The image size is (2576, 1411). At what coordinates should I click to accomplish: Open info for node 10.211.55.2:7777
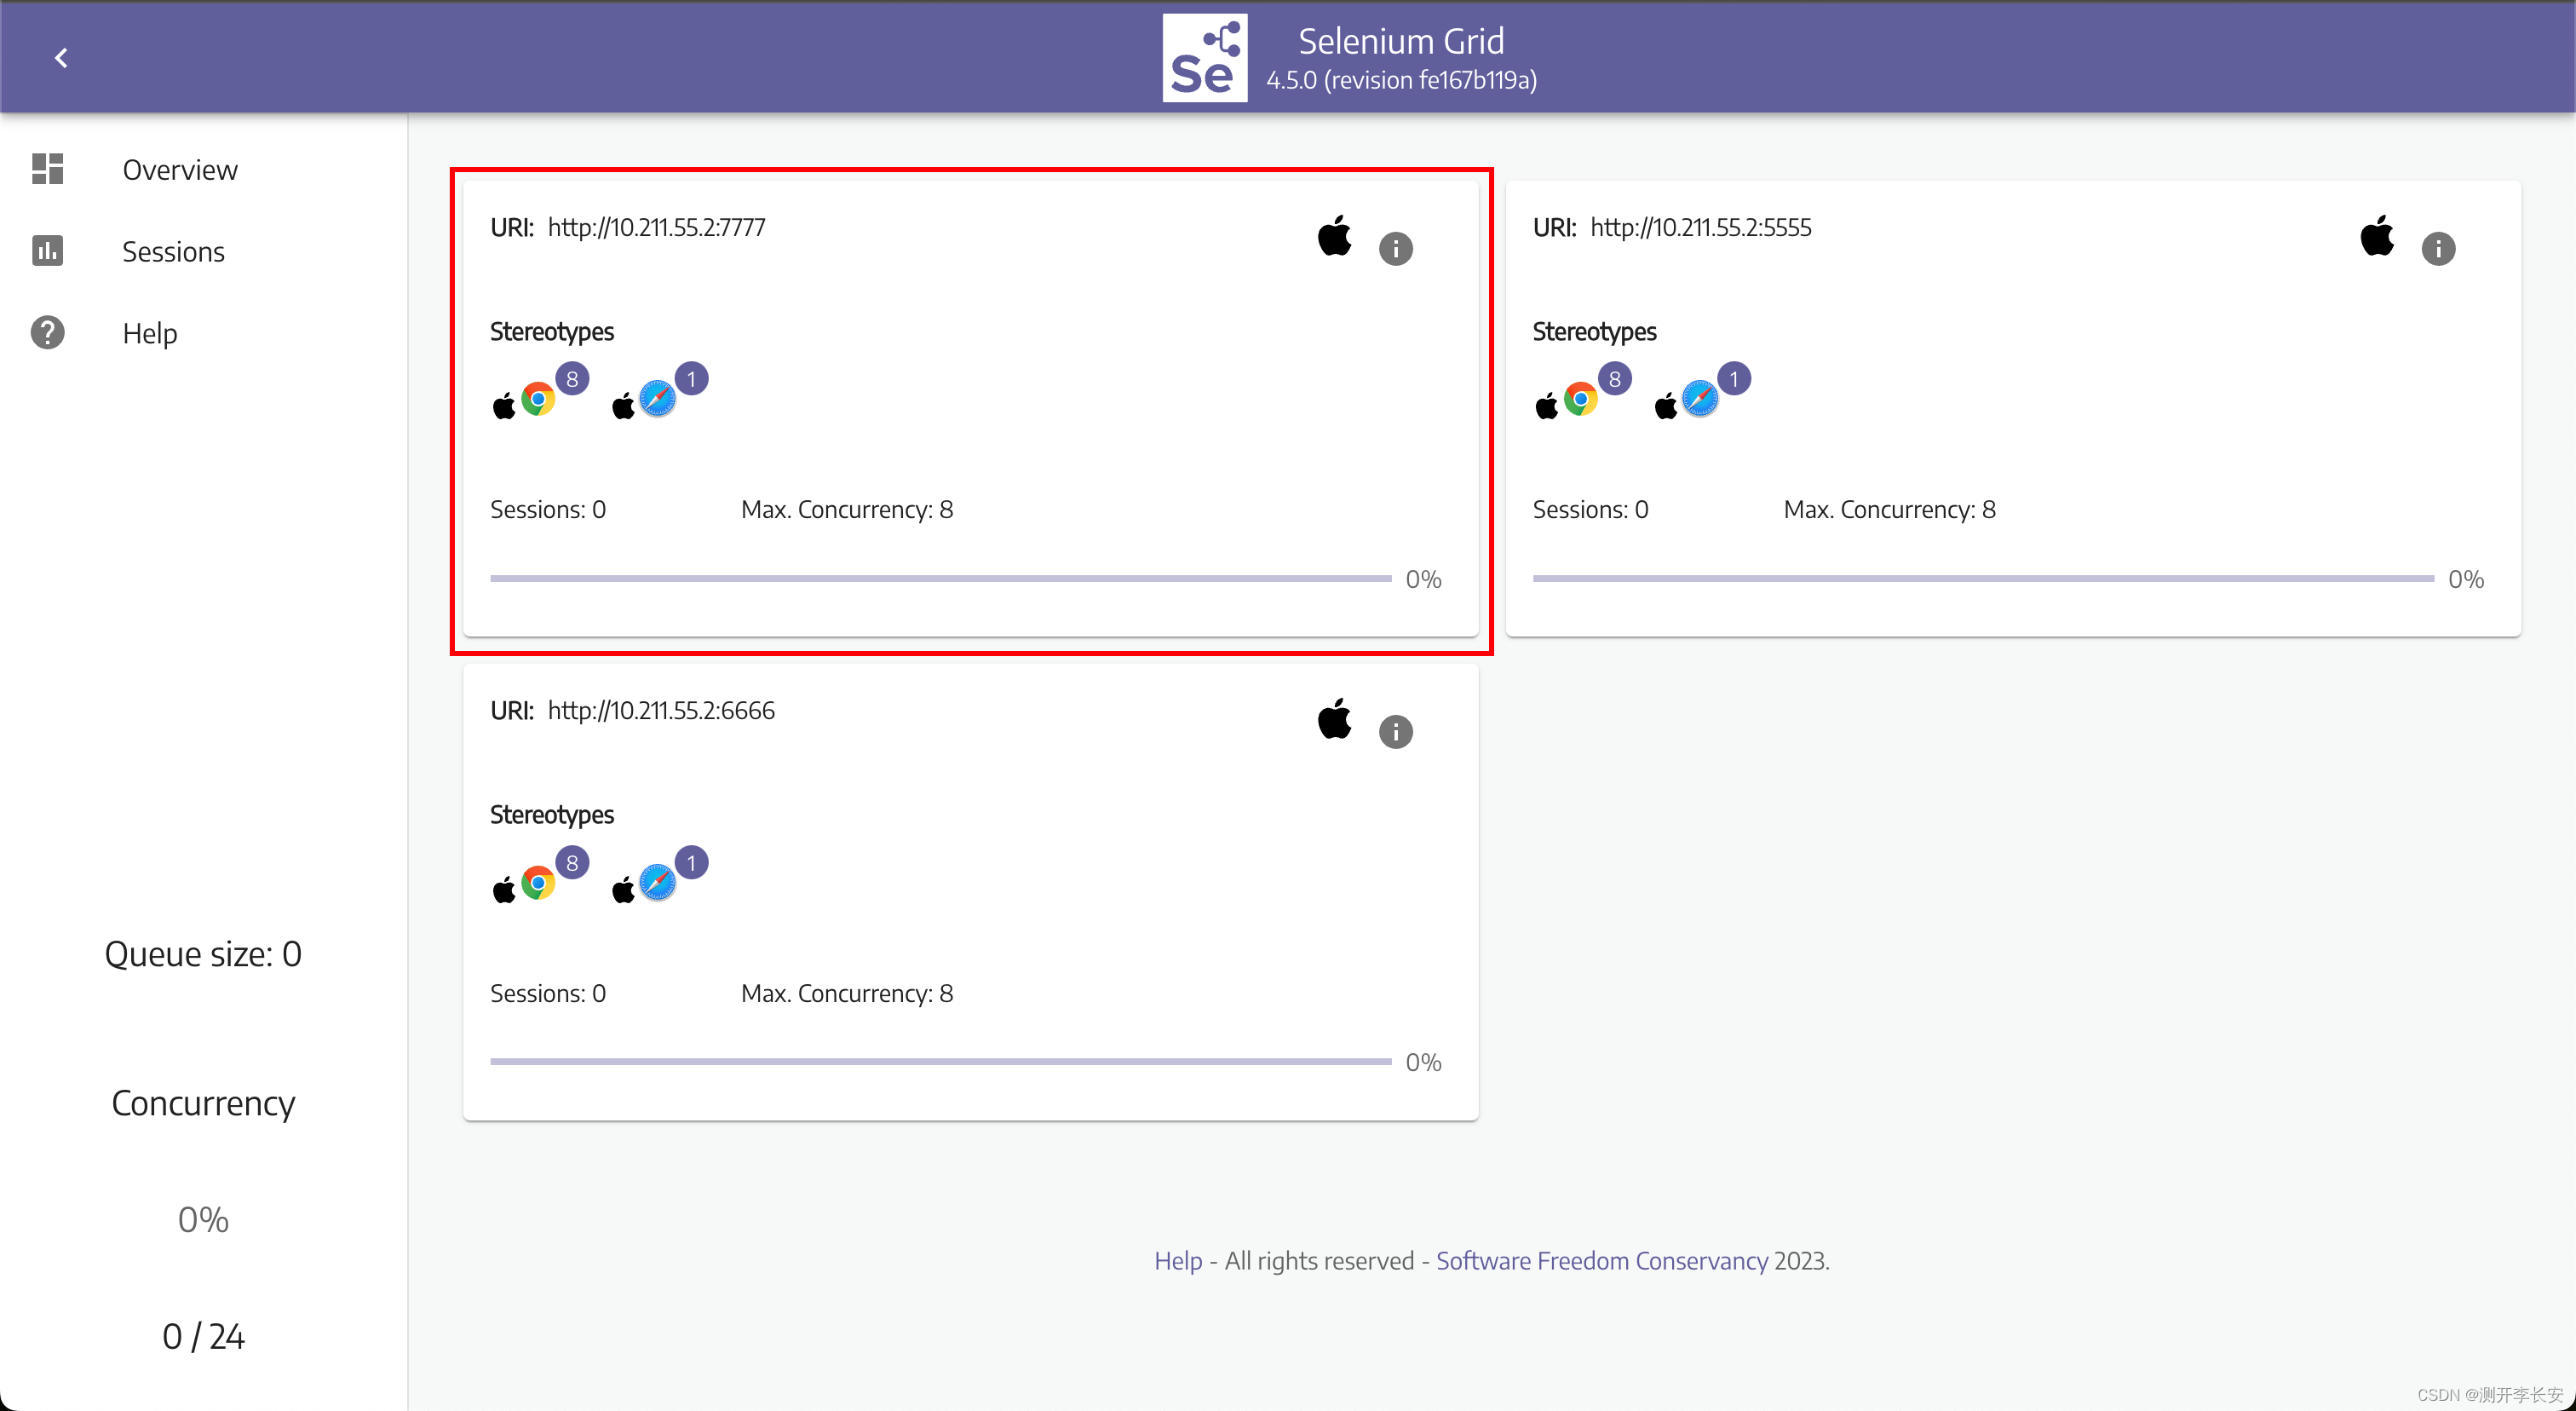(x=1395, y=249)
